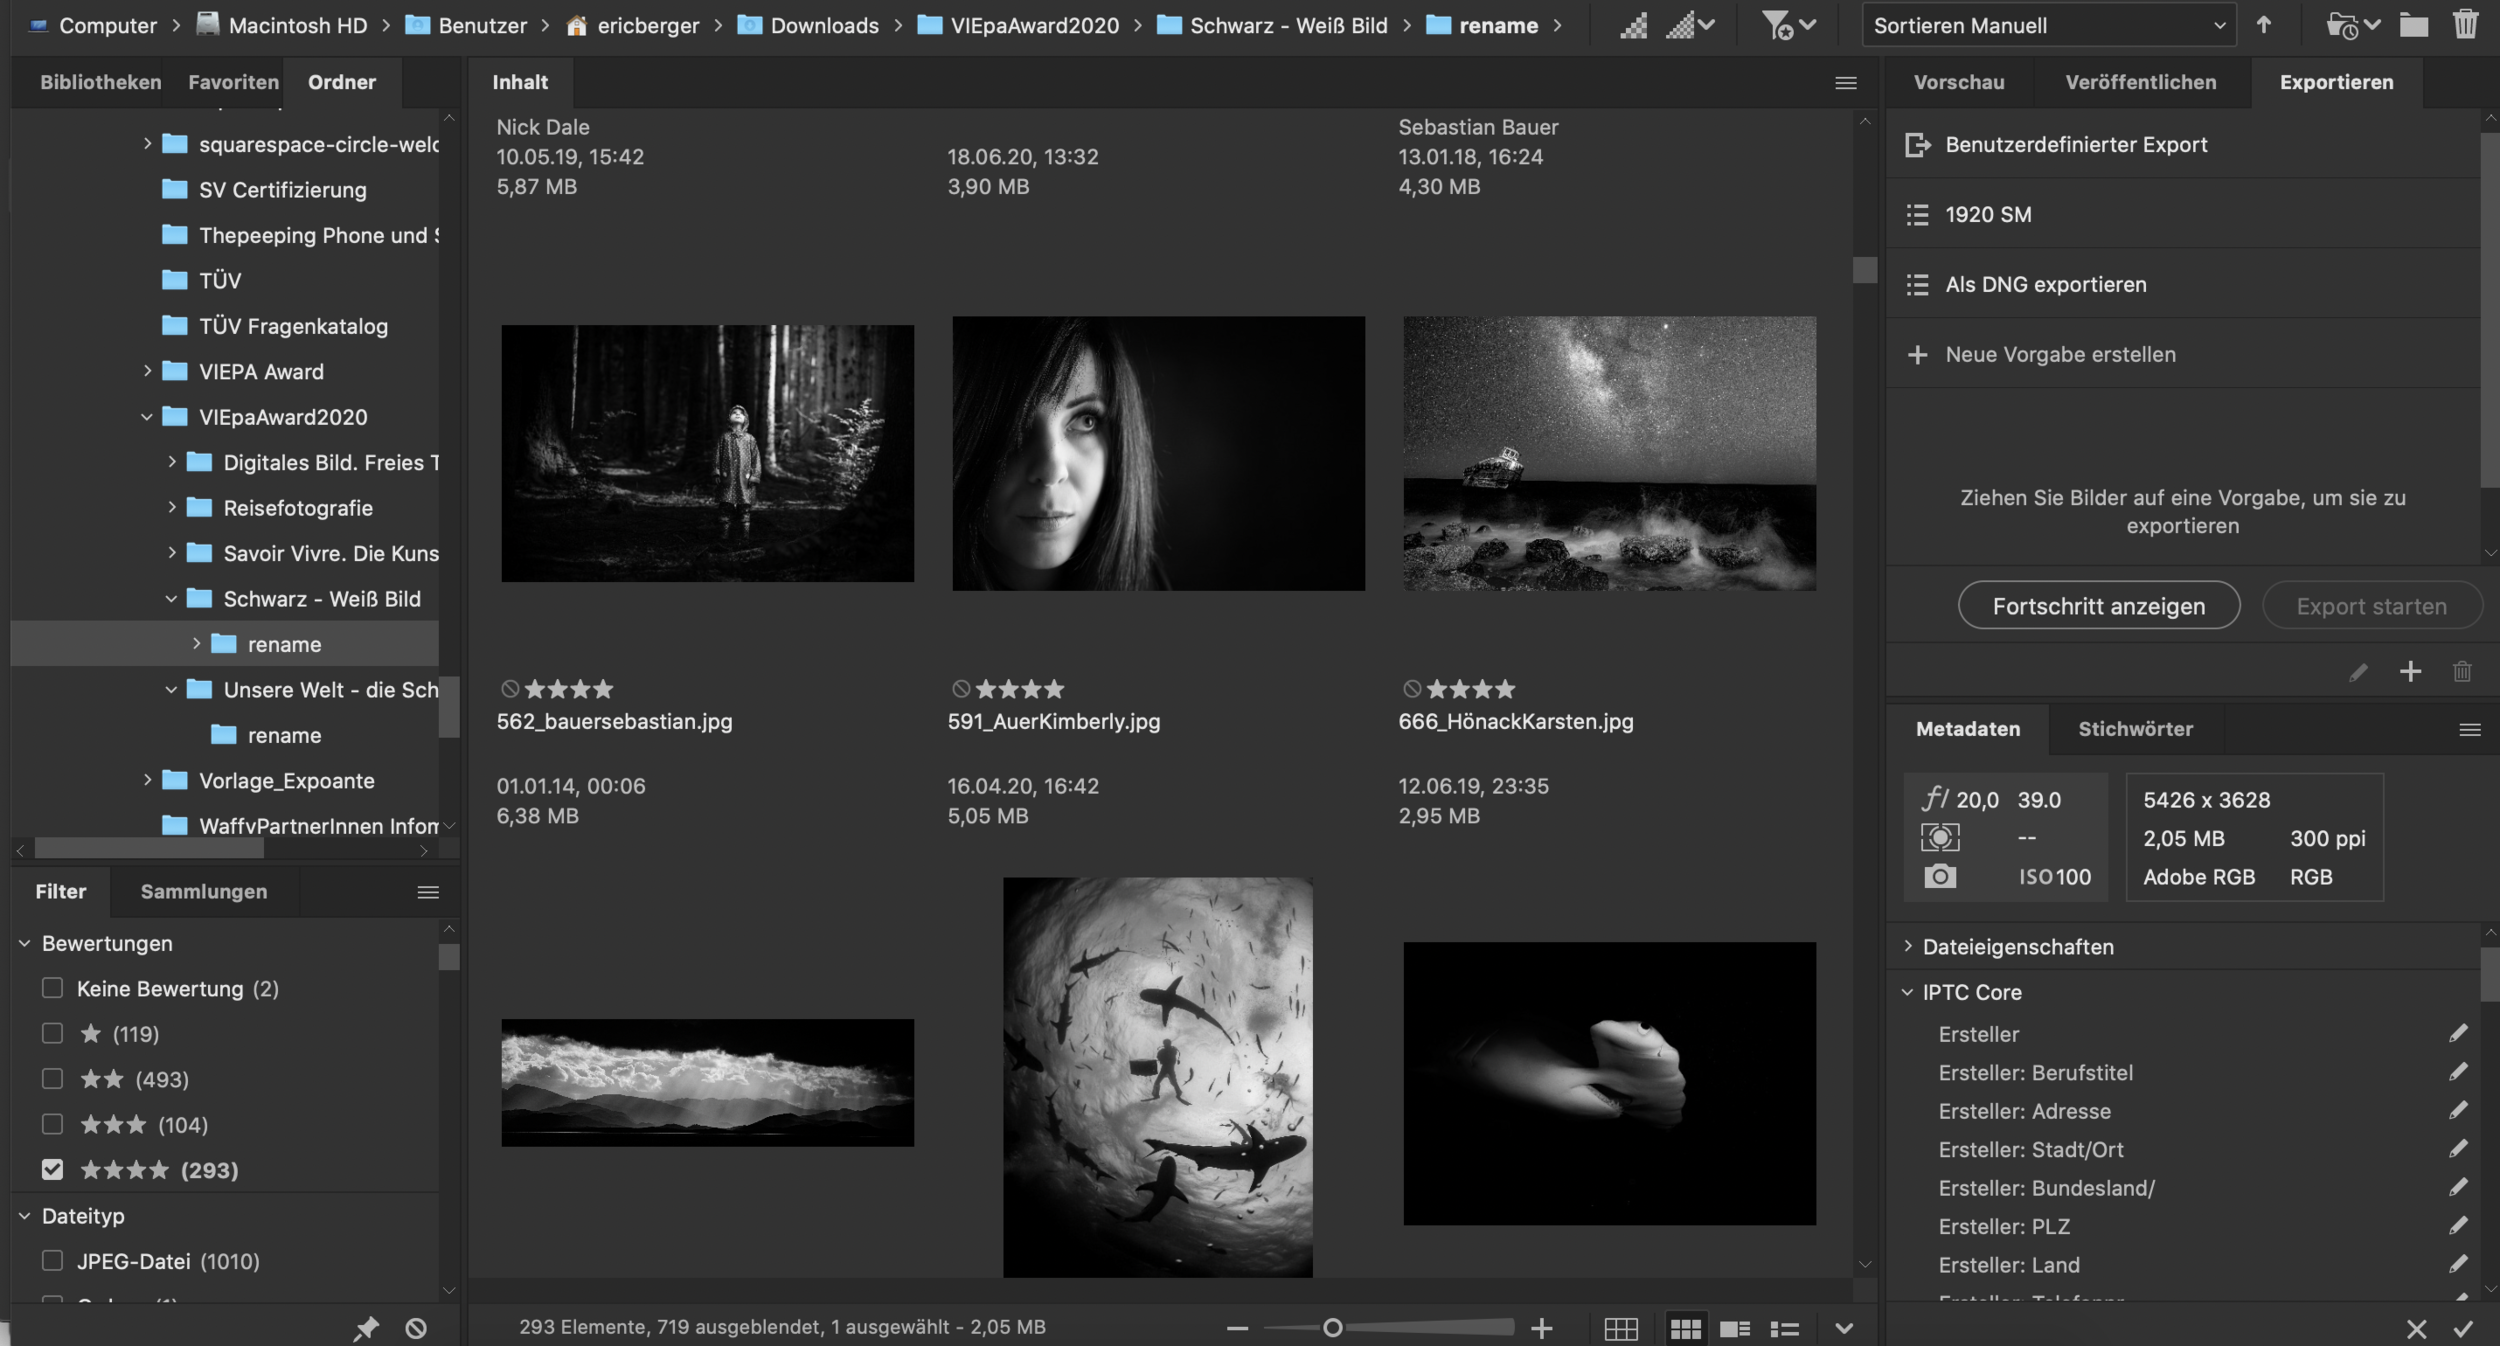
Task: Check the JPEG-Datei filter checkbox
Action: (x=52, y=1260)
